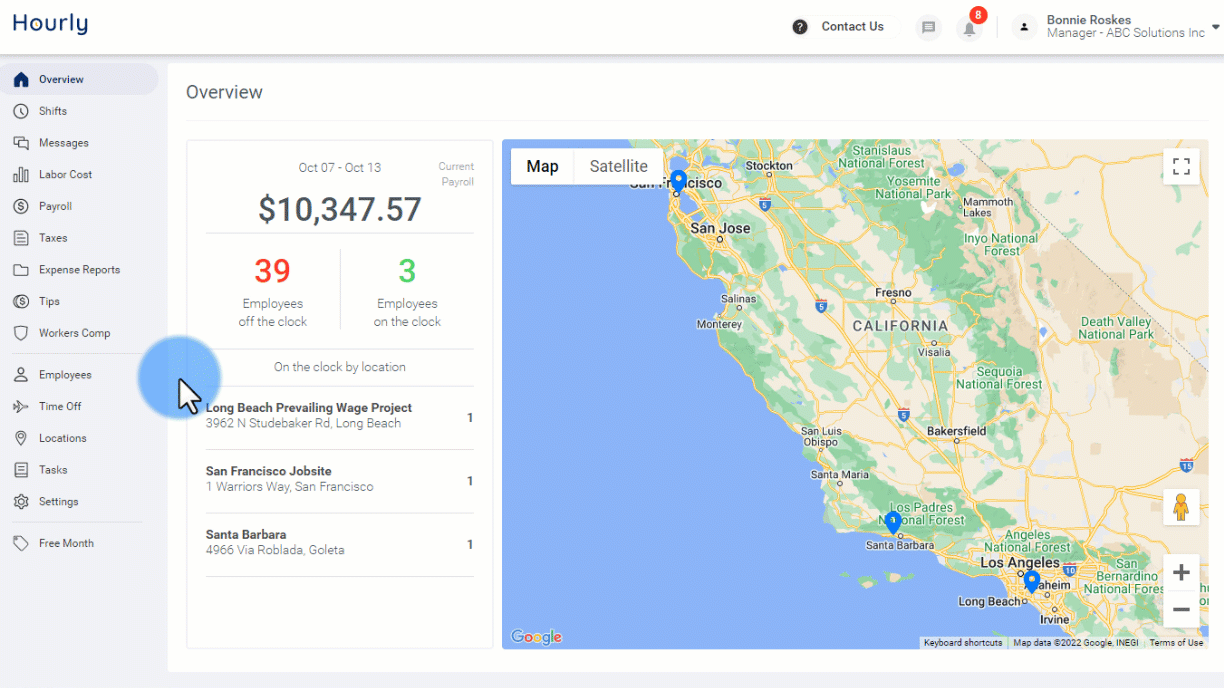Screen dimensions: 1224x688
Task: Click the Locations pin icon in sidebar
Action: 21,438
